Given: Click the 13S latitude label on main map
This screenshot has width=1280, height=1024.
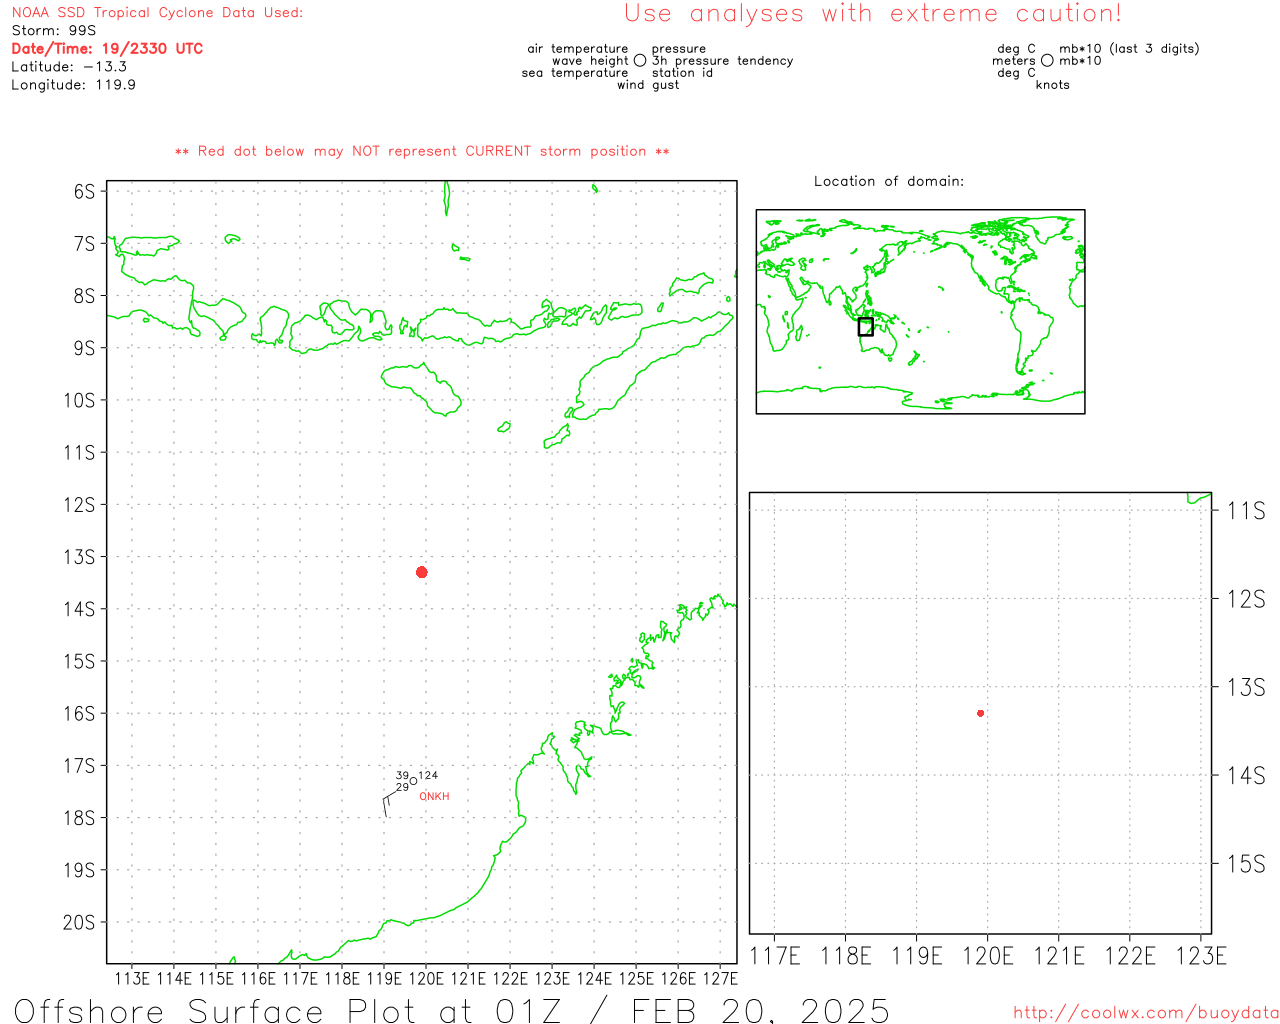Looking at the screenshot, I should pos(79,557).
